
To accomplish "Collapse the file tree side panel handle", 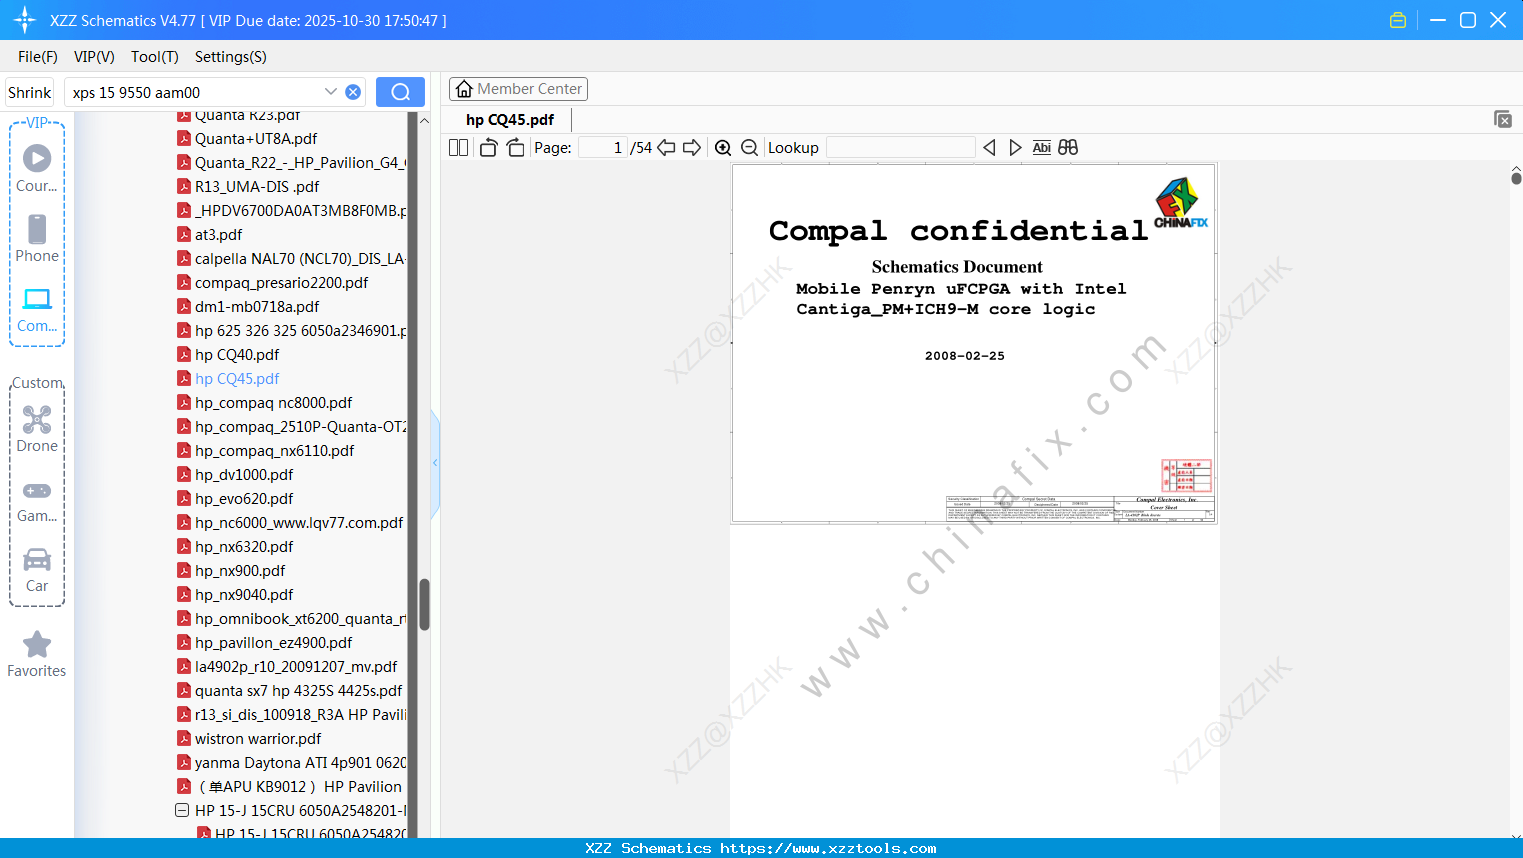I will point(435,463).
